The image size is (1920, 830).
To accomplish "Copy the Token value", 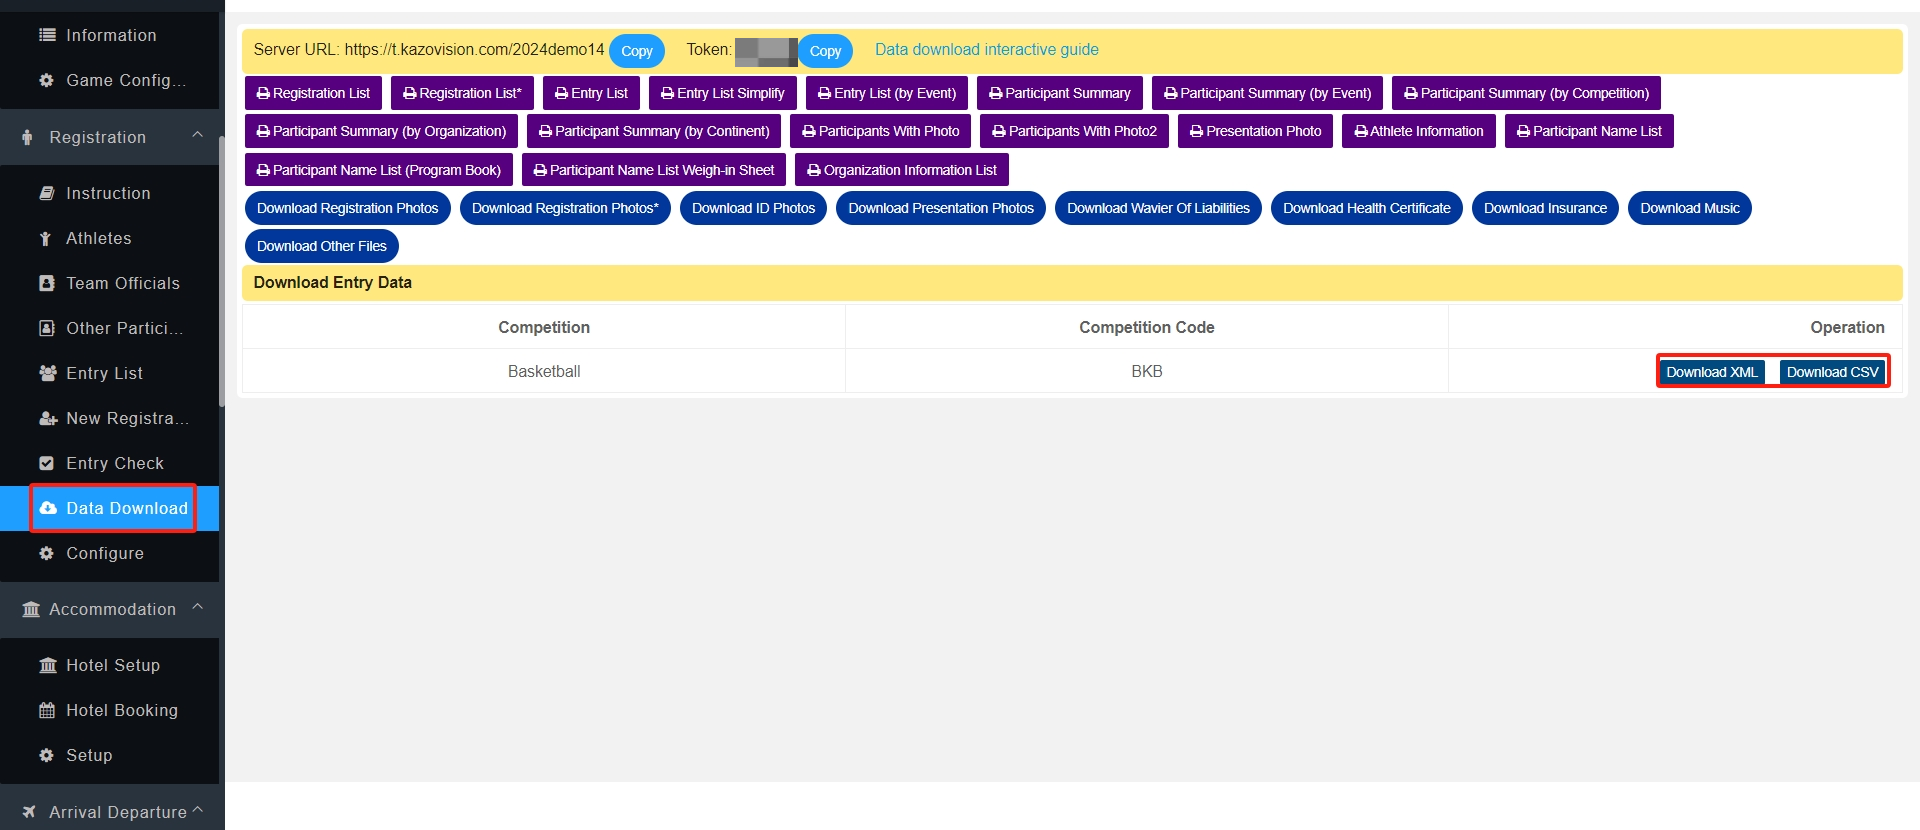I will pos(824,51).
